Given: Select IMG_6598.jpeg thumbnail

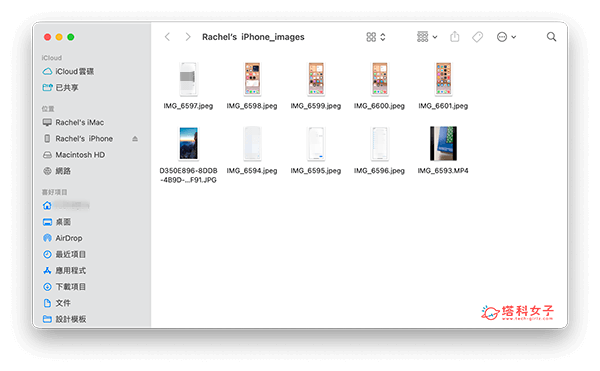Looking at the screenshot, I should (x=252, y=79).
